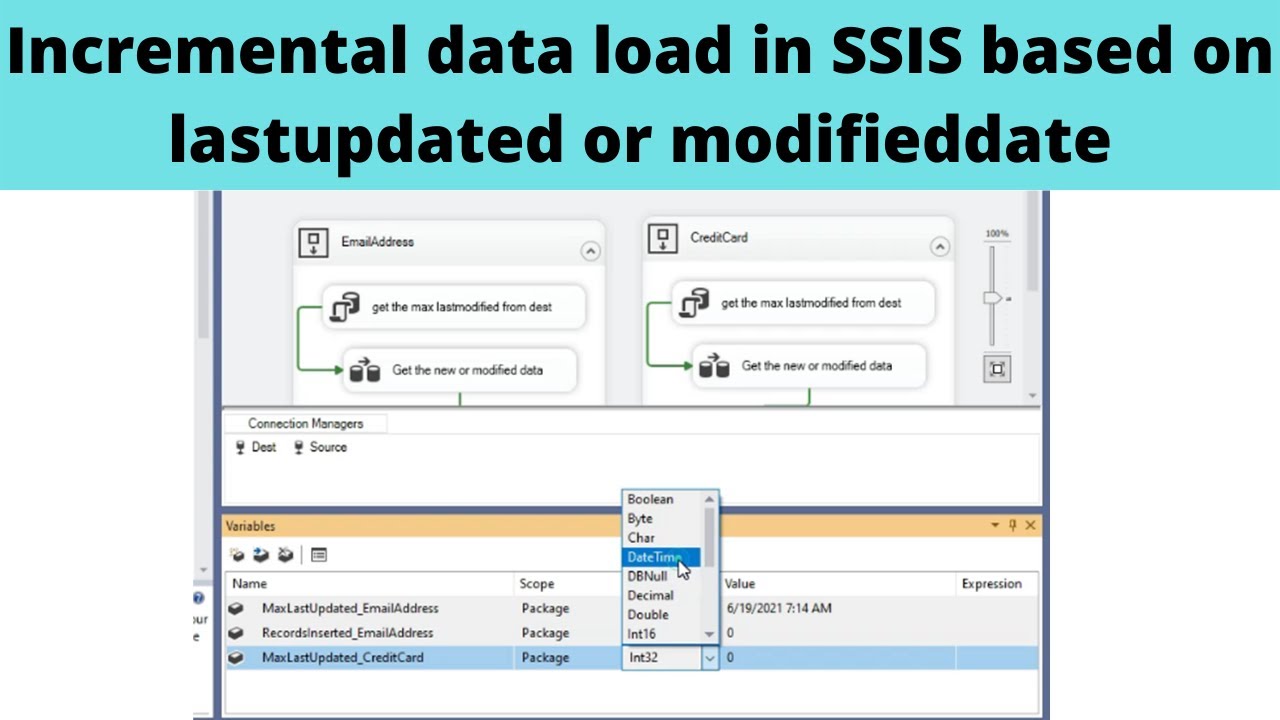Select EmailAddress 'Get the new or modified data' task

tap(460, 370)
